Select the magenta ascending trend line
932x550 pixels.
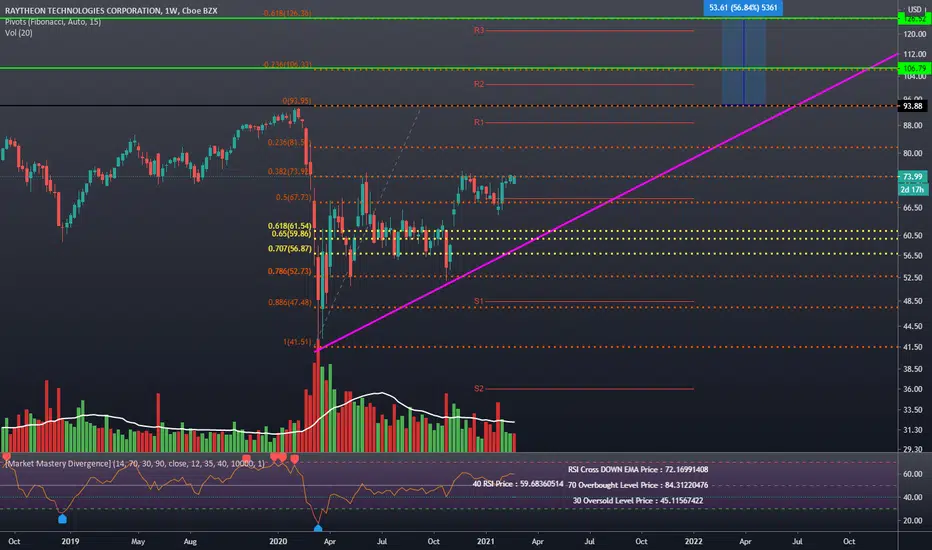[606, 204]
